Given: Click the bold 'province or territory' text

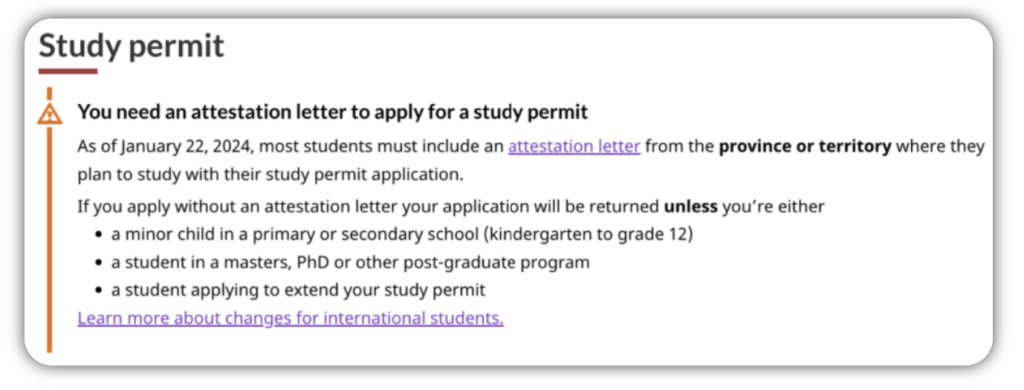Looking at the screenshot, I should [x=805, y=146].
